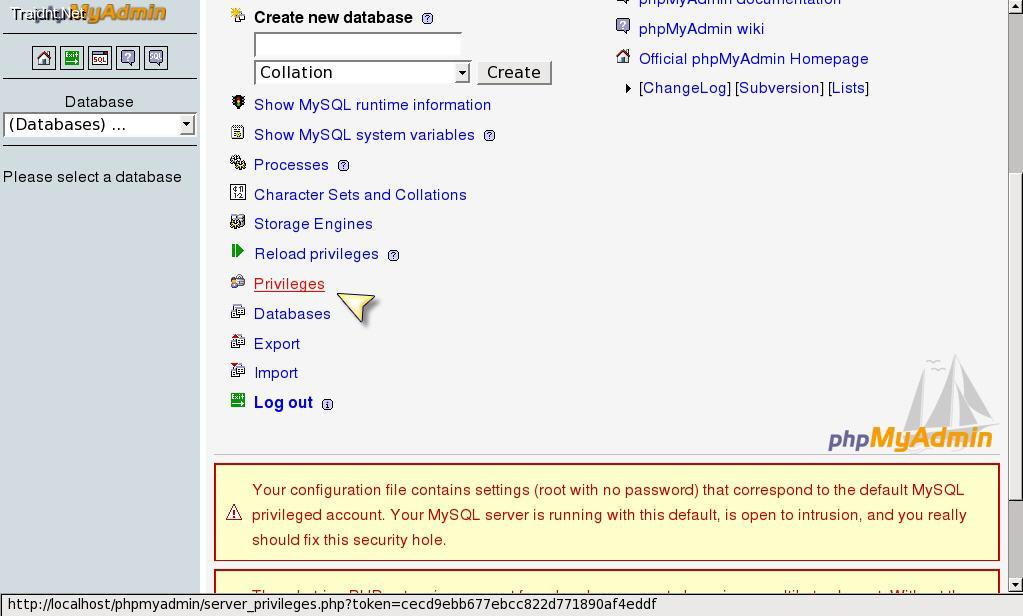The height and width of the screenshot is (616, 1023).
Task: Click the large phpMyAdmin sailboat logo
Action: tap(911, 405)
